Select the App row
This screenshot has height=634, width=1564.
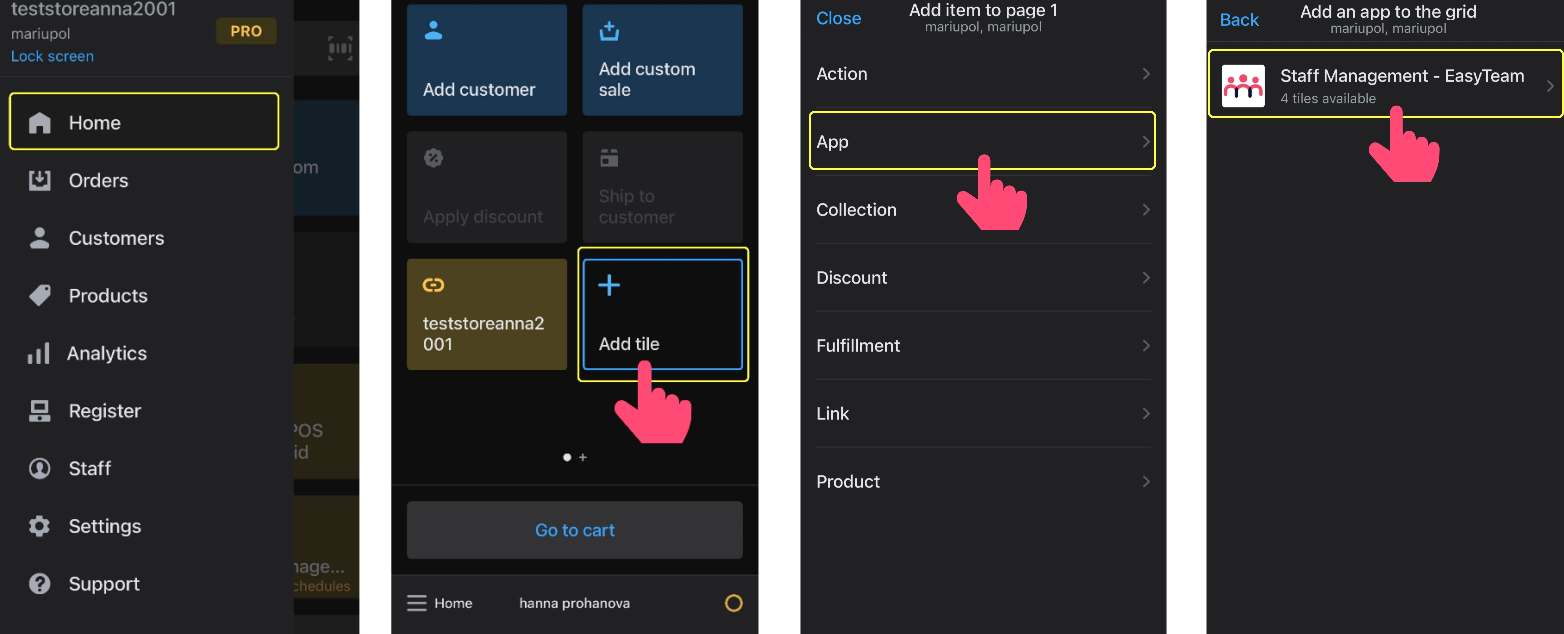(983, 141)
